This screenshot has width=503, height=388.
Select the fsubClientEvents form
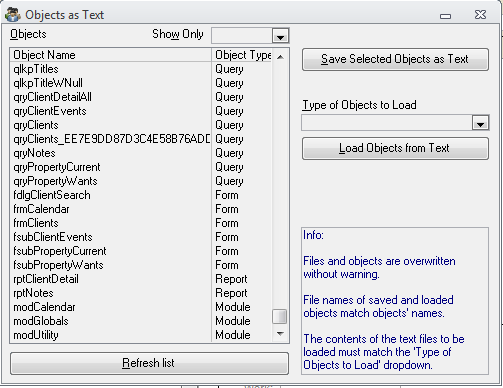point(142,237)
